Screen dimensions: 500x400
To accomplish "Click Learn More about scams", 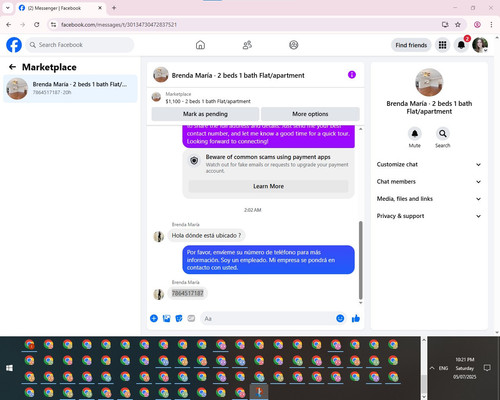I will click(x=268, y=186).
